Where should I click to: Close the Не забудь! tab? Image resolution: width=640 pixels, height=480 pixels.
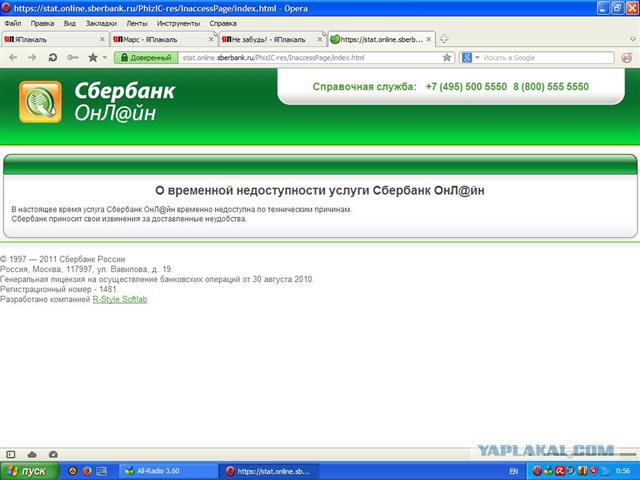click(x=320, y=40)
